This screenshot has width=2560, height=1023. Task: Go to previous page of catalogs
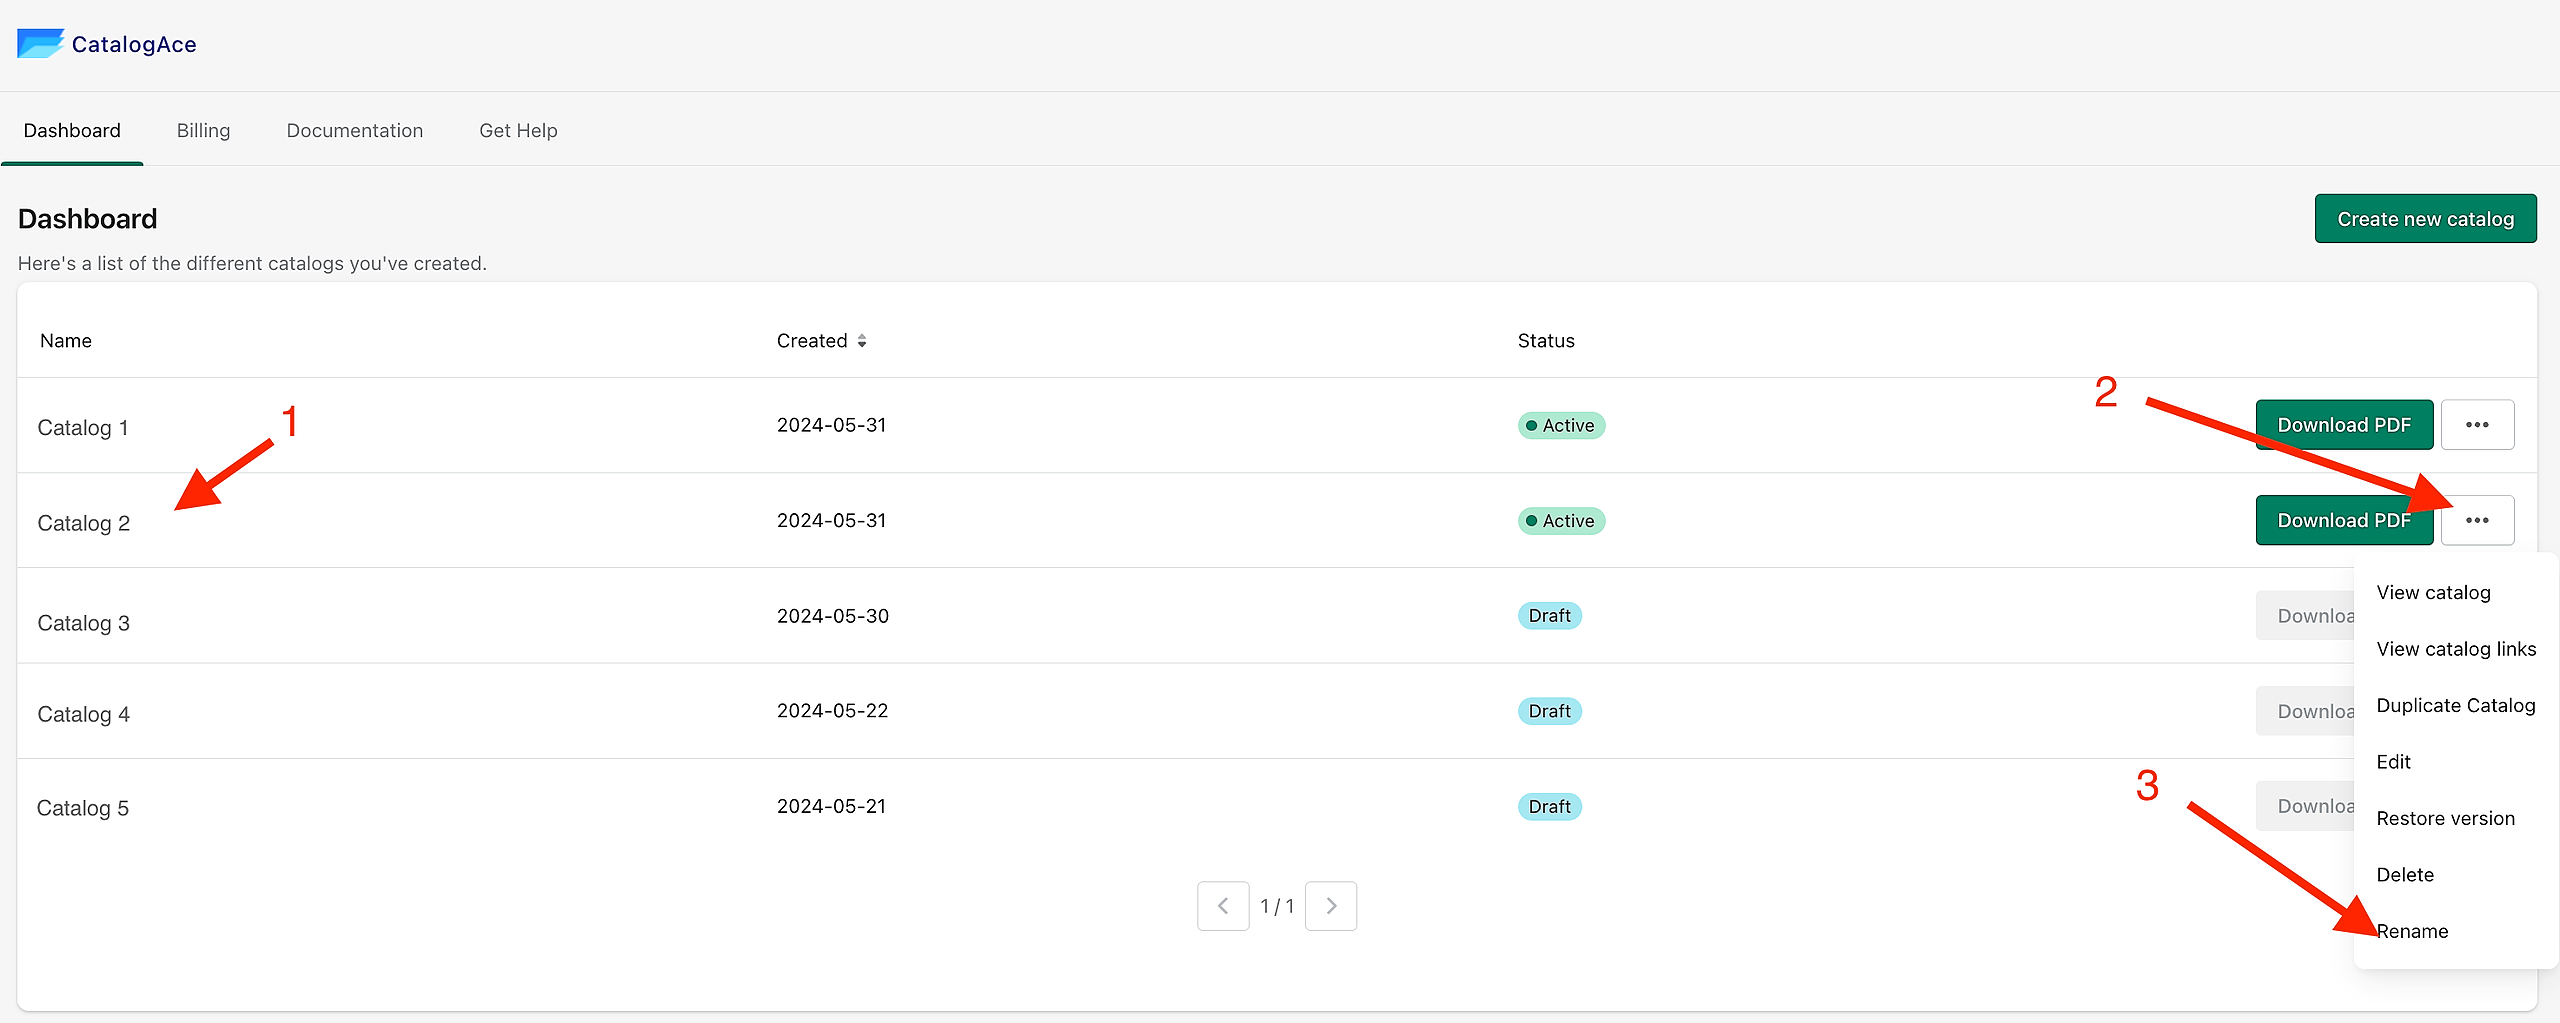pyautogui.click(x=1223, y=906)
